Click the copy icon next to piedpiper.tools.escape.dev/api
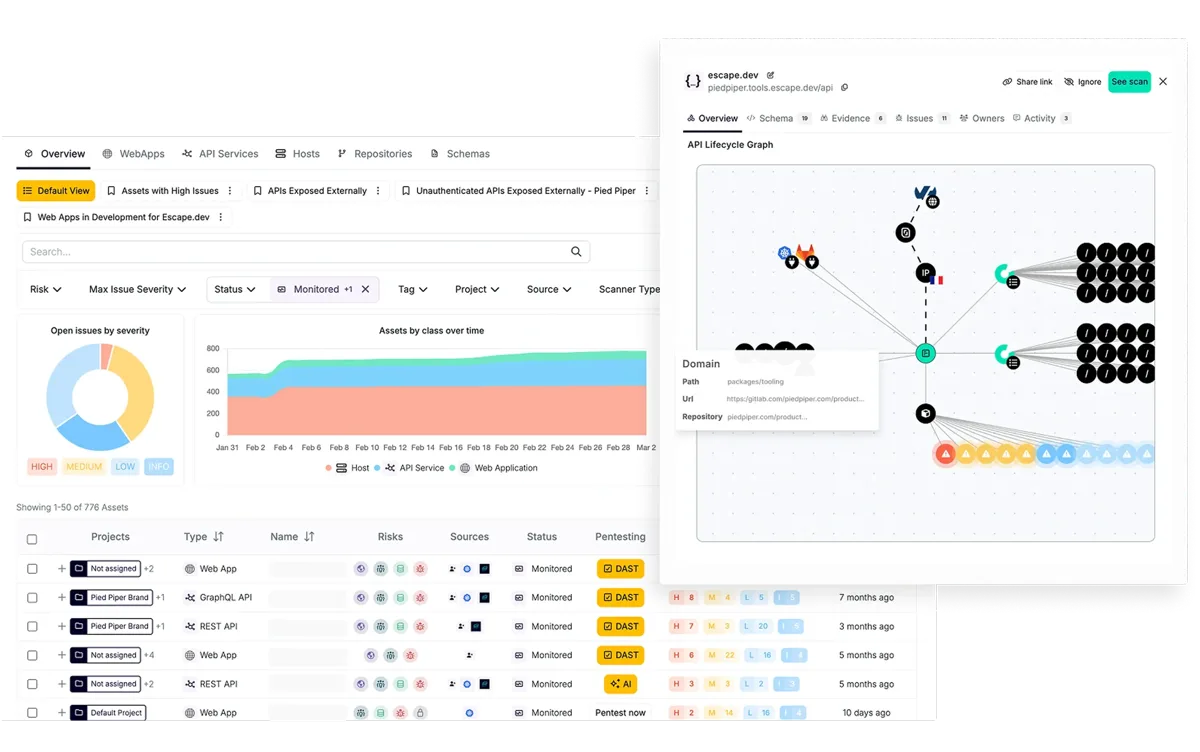Image resolution: width=1200 pixels, height=752 pixels. coord(843,87)
